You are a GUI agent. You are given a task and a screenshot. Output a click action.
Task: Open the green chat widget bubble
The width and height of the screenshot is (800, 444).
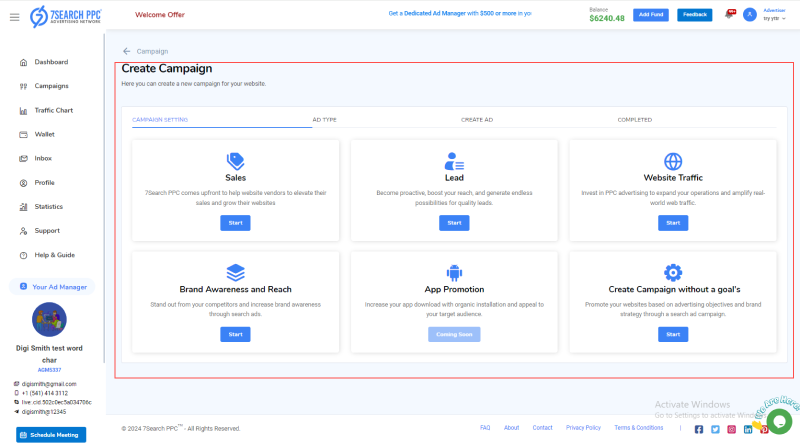point(779,420)
